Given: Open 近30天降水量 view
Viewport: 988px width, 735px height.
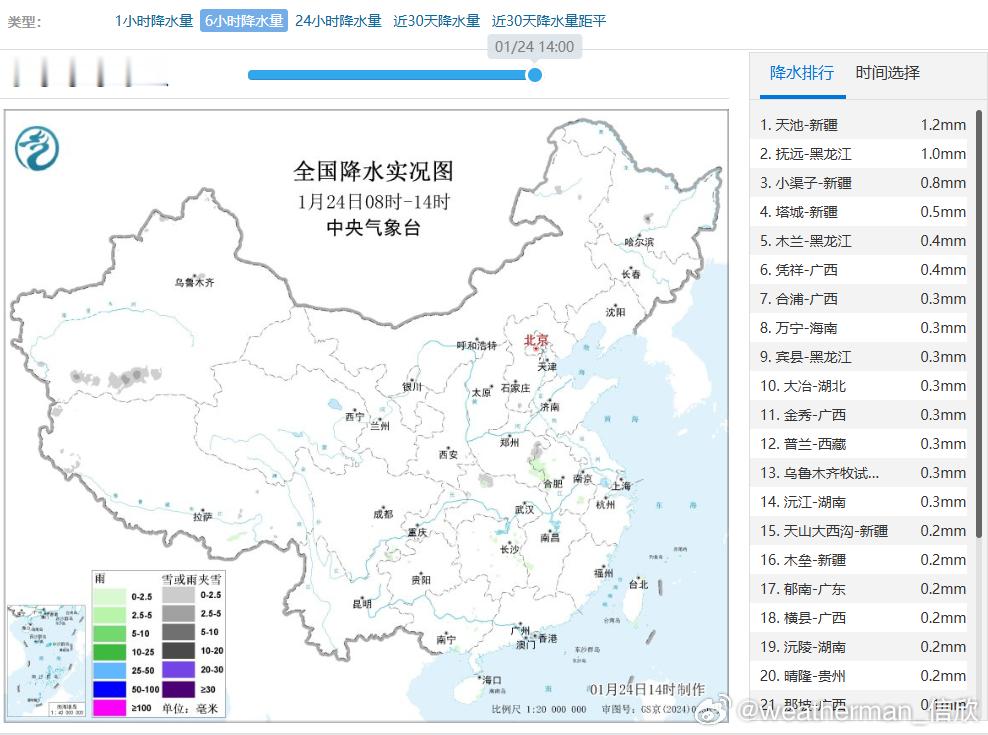Looking at the screenshot, I should [437, 21].
